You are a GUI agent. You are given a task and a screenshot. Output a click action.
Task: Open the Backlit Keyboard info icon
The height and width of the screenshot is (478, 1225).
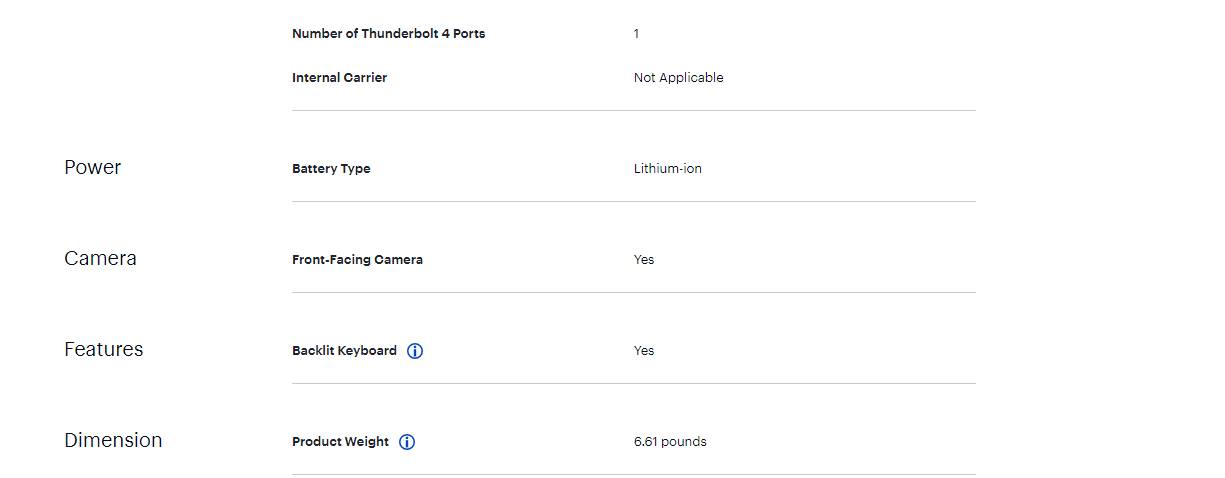(x=415, y=351)
